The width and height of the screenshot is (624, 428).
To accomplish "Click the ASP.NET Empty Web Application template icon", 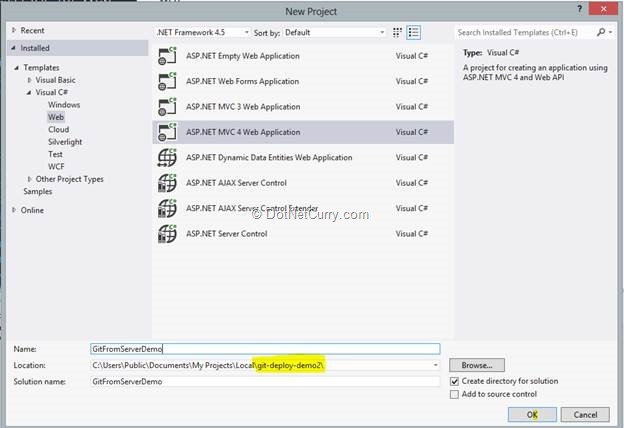I will (x=167, y=56).
